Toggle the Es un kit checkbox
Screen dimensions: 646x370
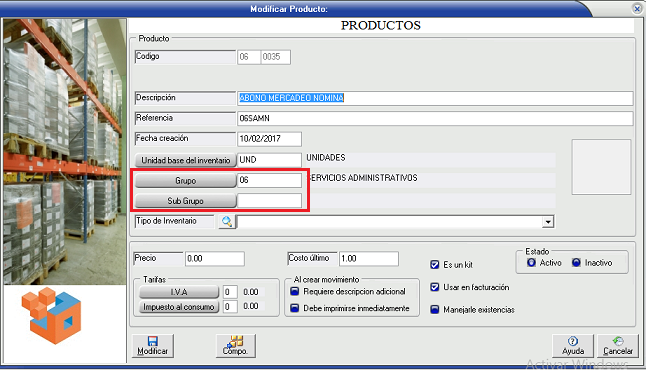(435, 265)
